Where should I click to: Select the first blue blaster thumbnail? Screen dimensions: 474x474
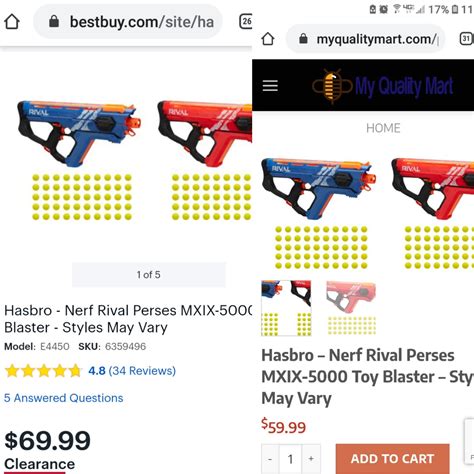point(286,308)
